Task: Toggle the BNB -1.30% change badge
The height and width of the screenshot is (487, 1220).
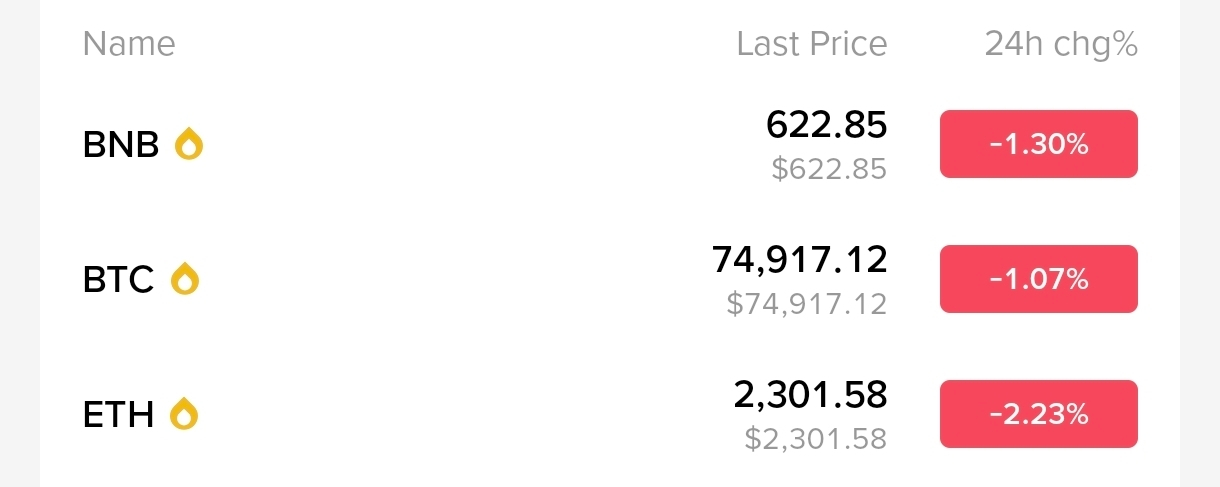Action: pos(1038,144)
